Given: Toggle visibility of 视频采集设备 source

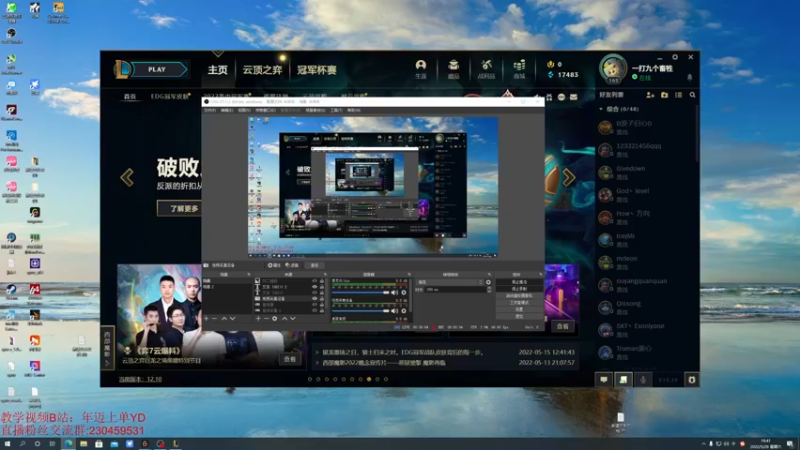Looking at the screenshot, I should [x=315, y=298].
